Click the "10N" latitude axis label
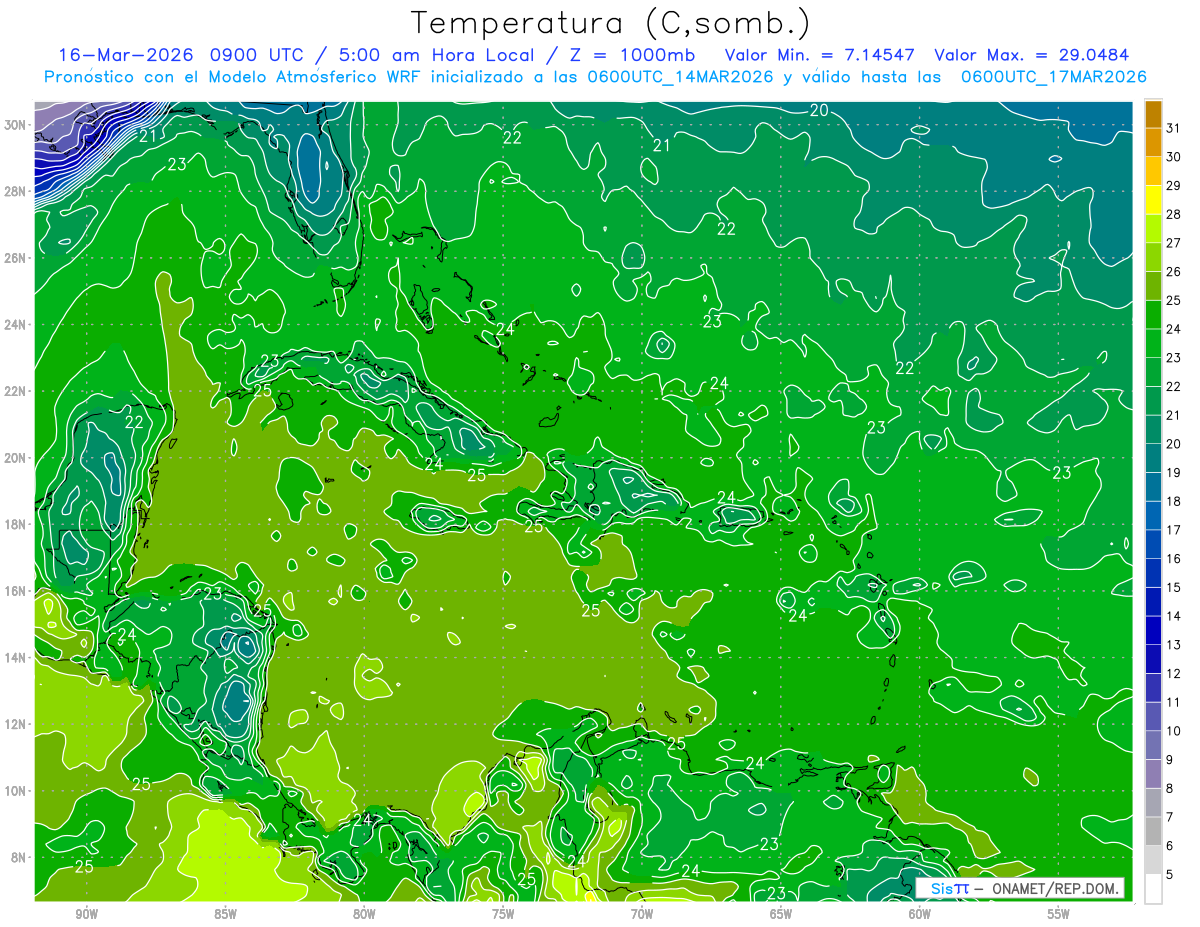 click(16, 791)
